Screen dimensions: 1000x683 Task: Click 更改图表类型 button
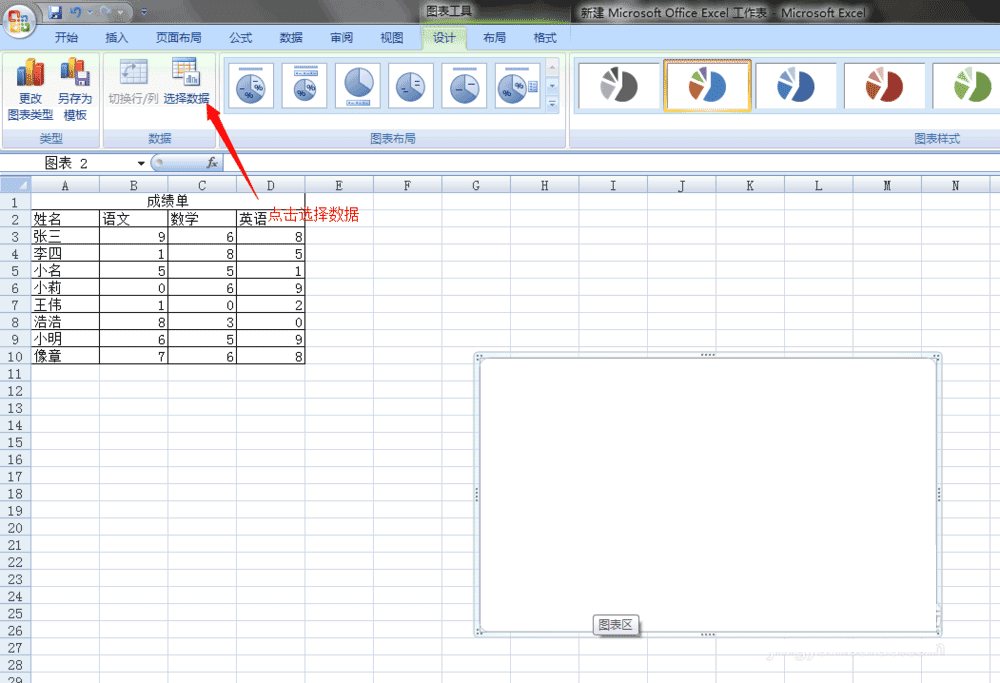point(31,89)
